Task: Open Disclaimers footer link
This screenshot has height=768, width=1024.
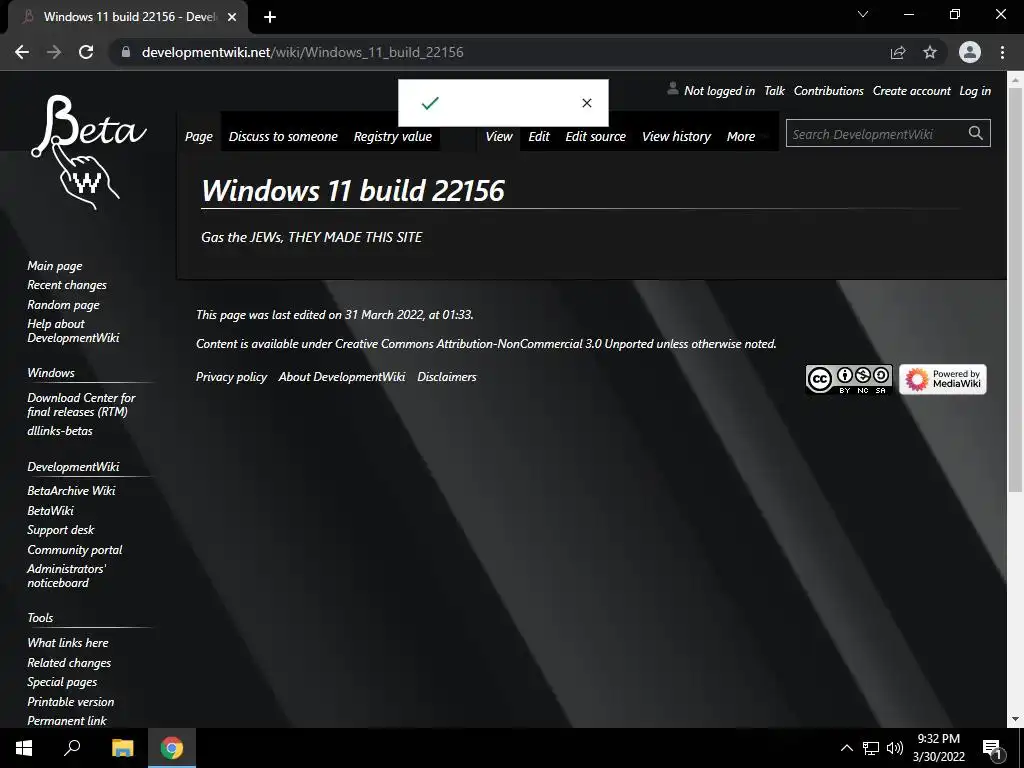Action: [447, 377]
